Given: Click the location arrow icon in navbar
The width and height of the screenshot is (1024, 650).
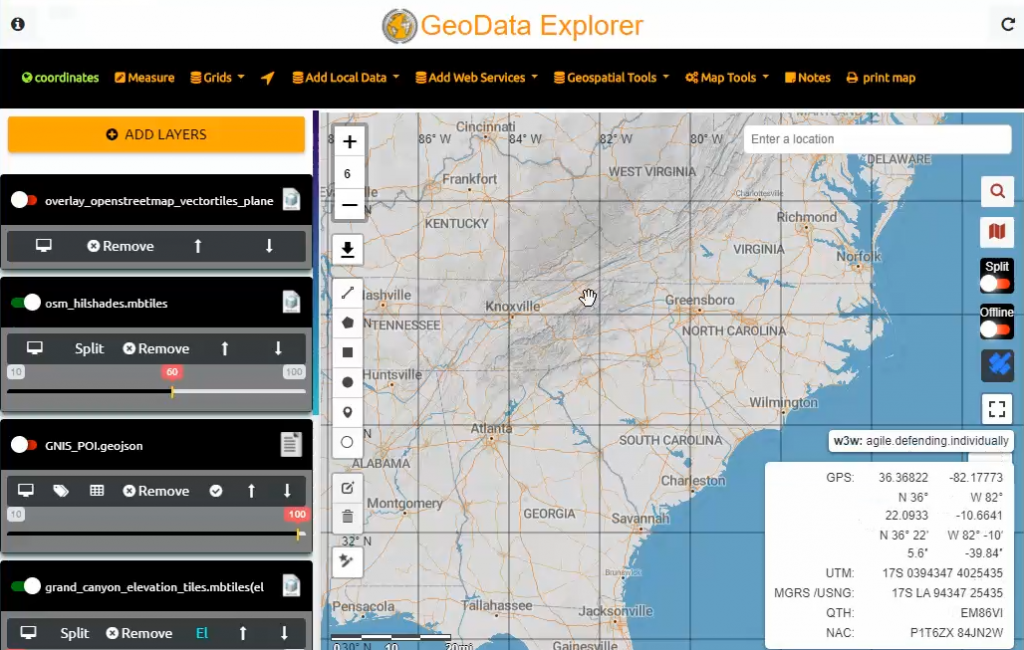Looking at the screenshot, I should (268, 78).
